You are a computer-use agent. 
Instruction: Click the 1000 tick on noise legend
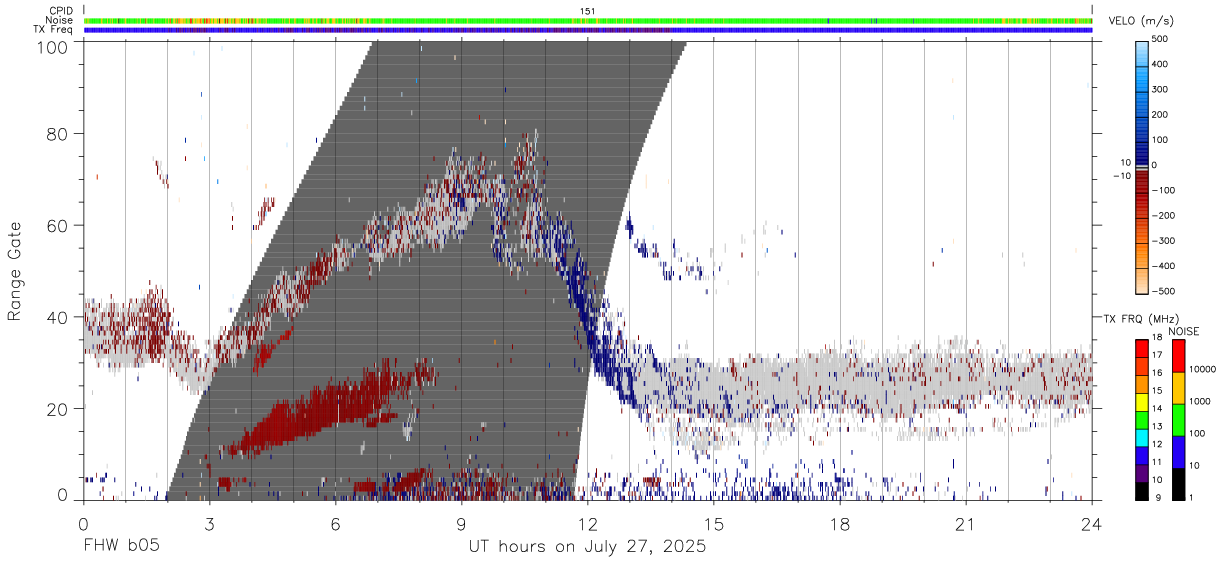(x=1199, y=400)
